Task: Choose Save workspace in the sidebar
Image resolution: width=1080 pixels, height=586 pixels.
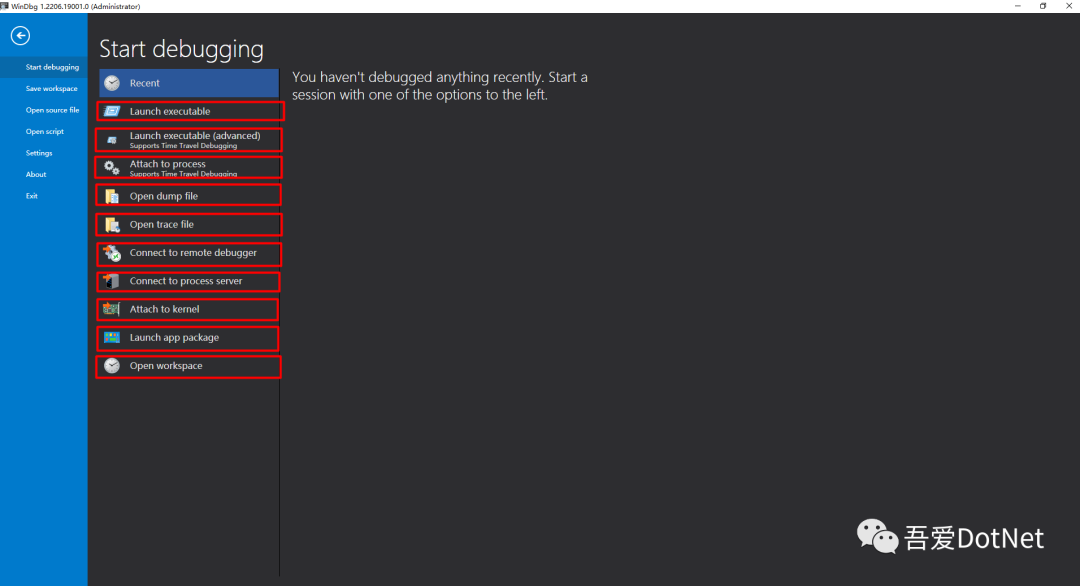Action: (x=52, y=88)
